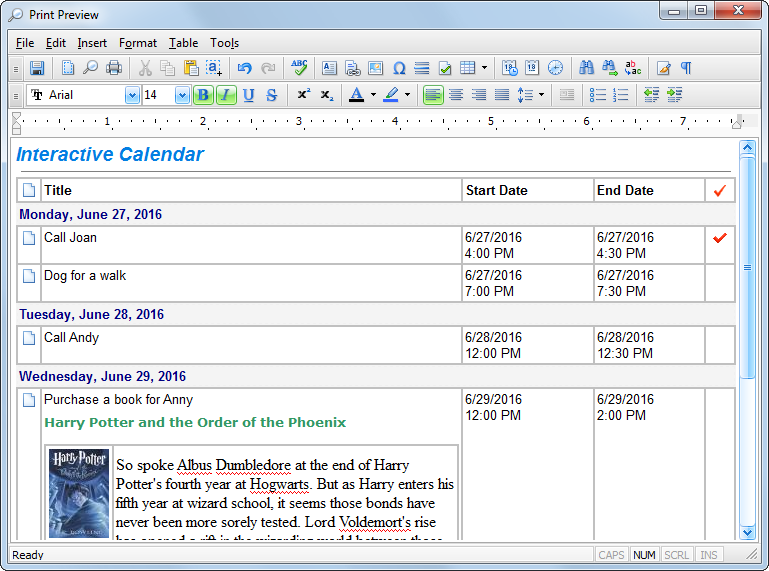The width and height of the screenshot is (769, 571).
Task: Toggle Underline formatting
Action: [249, 95]
